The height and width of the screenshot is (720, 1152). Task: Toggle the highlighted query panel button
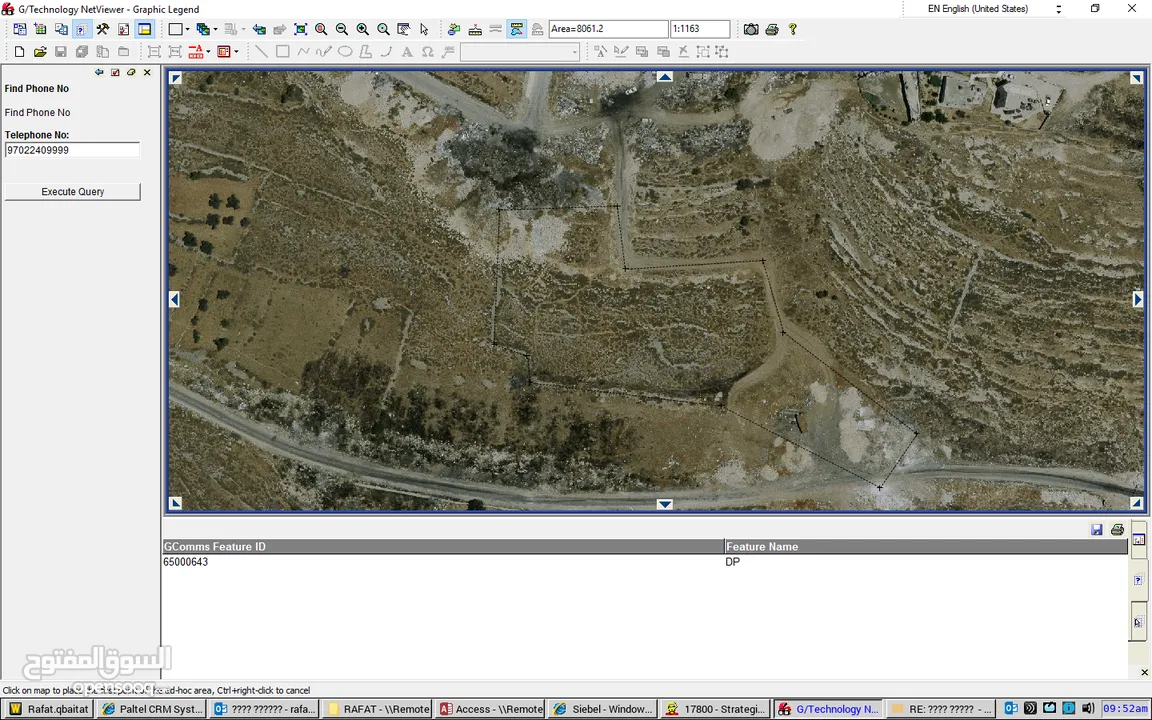point(81,30)
